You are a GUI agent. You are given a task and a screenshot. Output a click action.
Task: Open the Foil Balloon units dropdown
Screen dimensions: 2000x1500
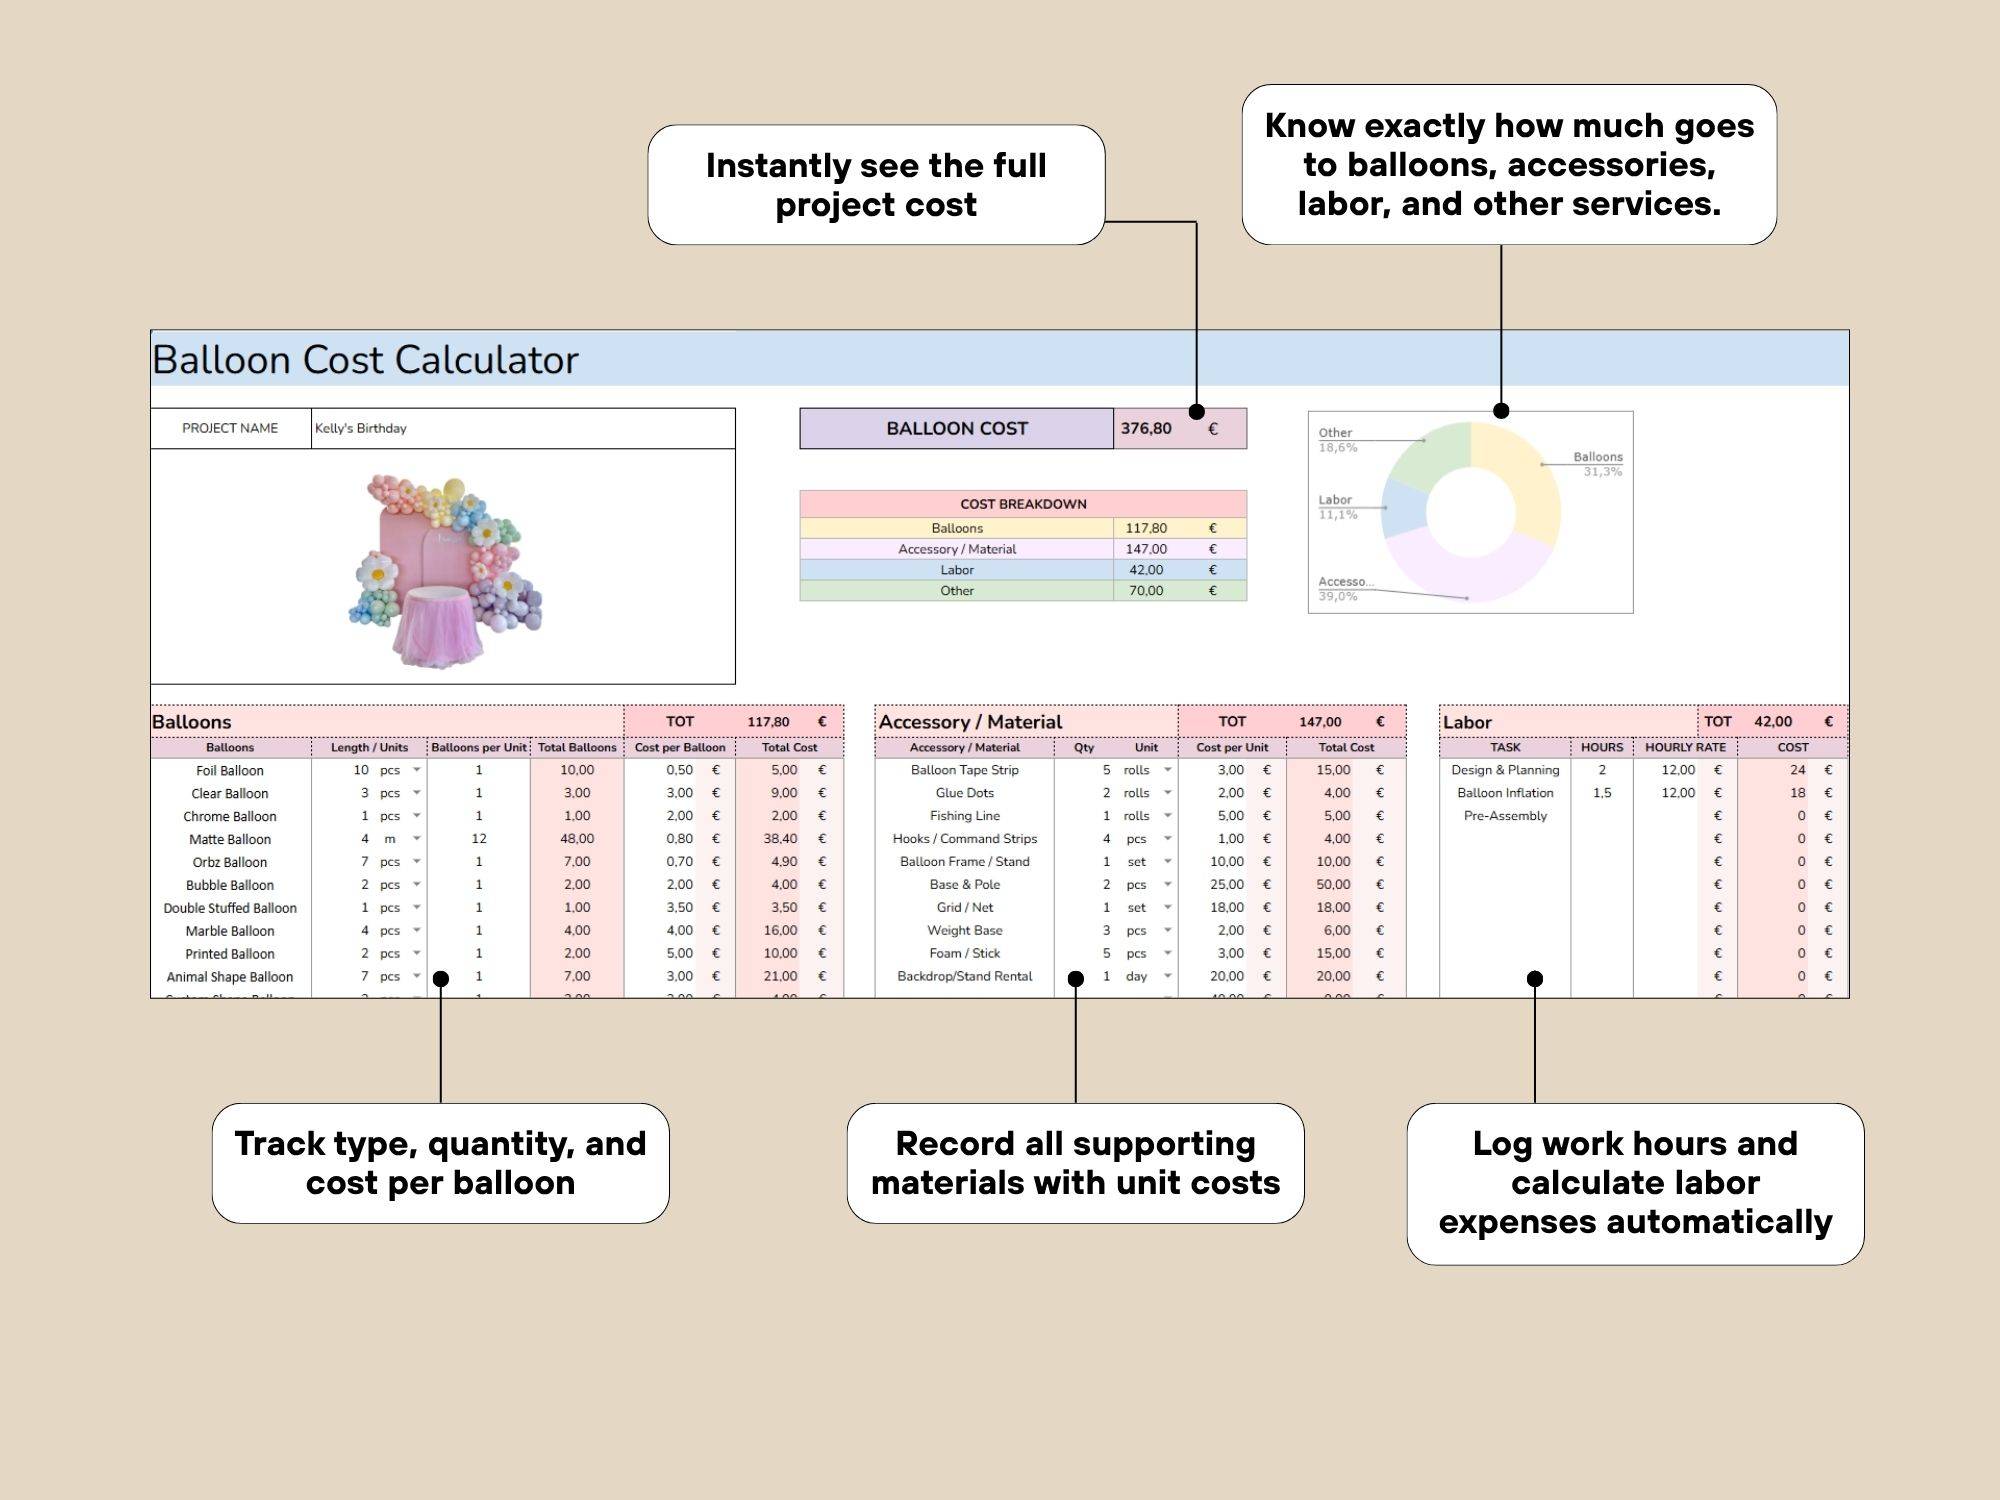click(417, 770)
